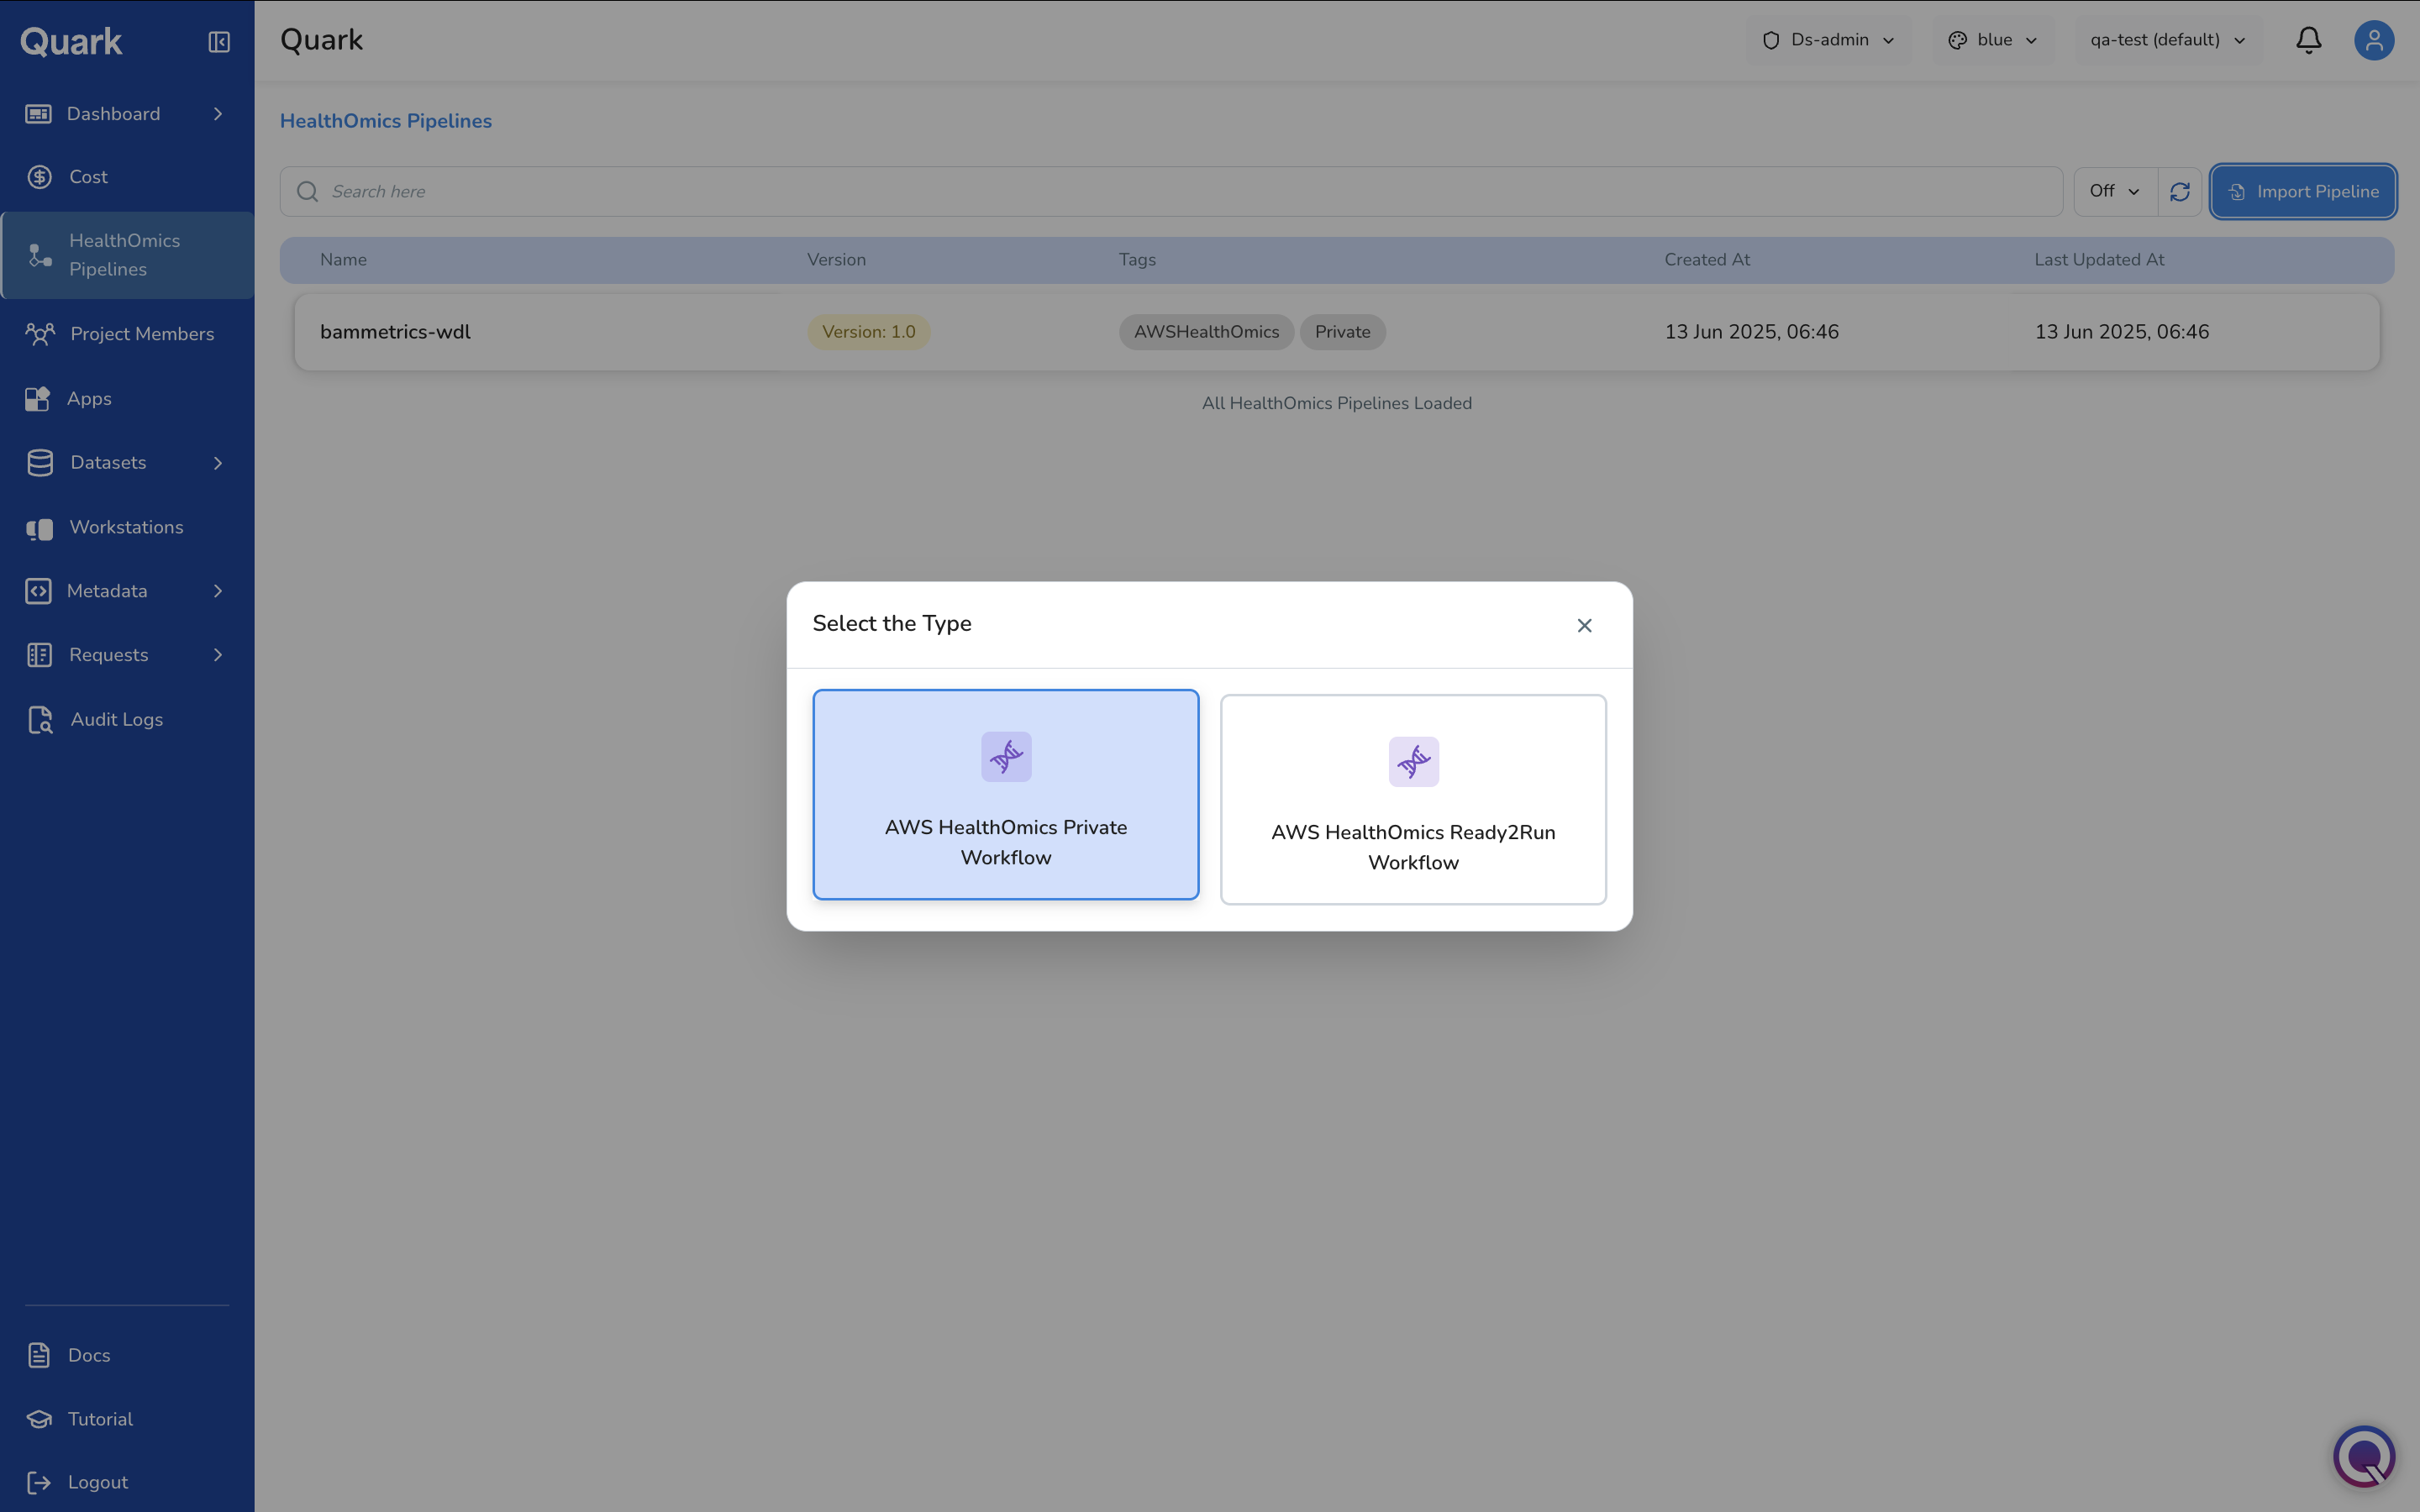
Task: Open the bammetrics-wdl pipeline row
Action: coord(1337,332)
